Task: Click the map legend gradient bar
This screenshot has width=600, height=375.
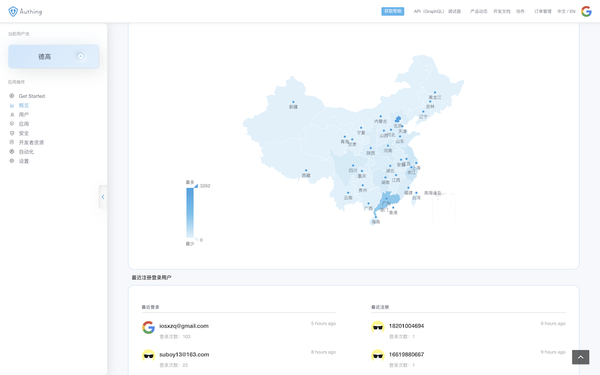Action: pos(190,213)
